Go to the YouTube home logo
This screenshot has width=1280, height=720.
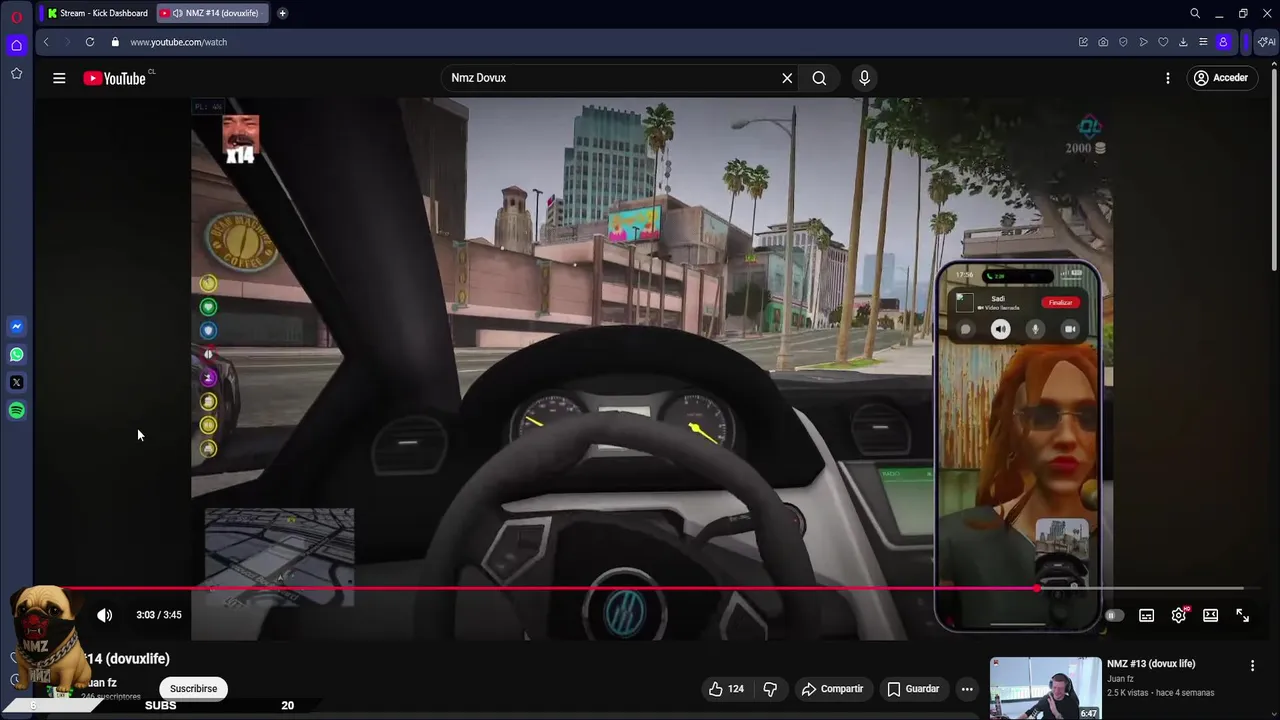coord(115,78)
